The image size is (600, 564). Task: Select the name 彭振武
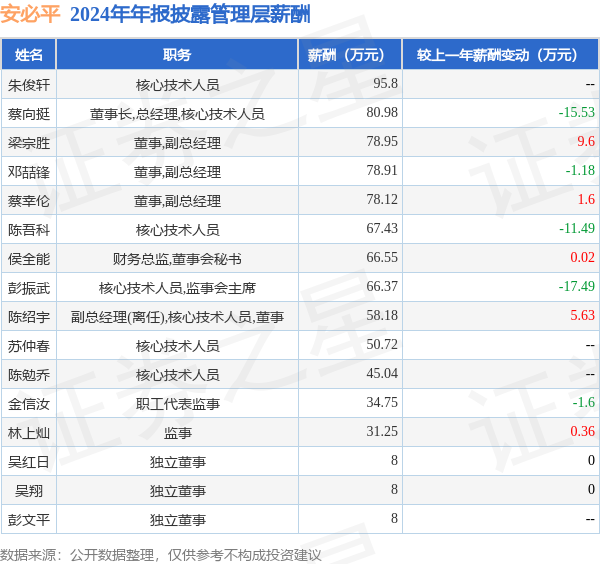tap(29, 288)
